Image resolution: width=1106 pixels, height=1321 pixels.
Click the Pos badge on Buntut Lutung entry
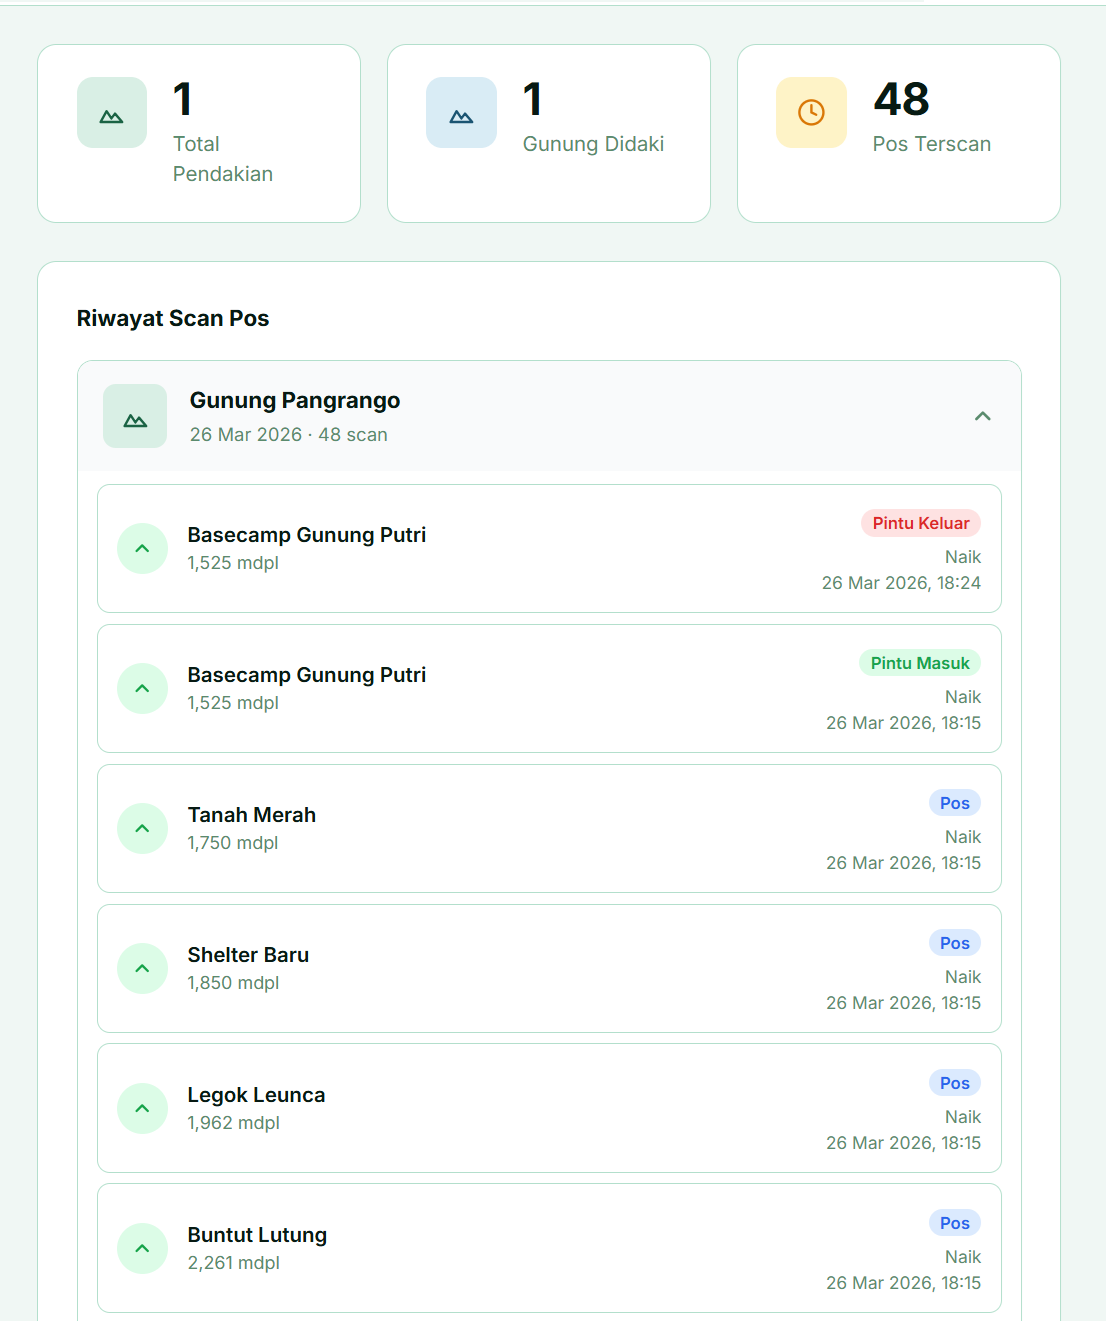click(x=954, y=1222)
